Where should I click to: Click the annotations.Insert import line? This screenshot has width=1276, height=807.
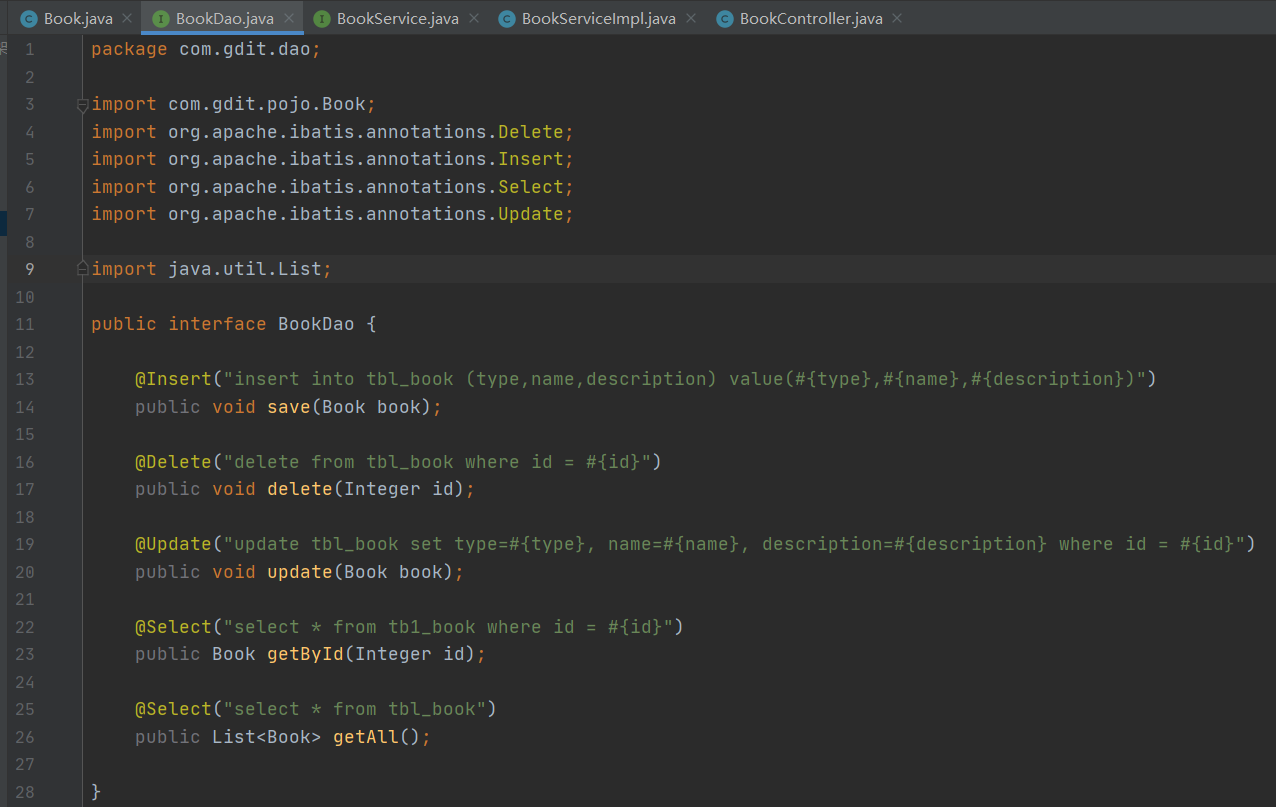coord(332,159)
